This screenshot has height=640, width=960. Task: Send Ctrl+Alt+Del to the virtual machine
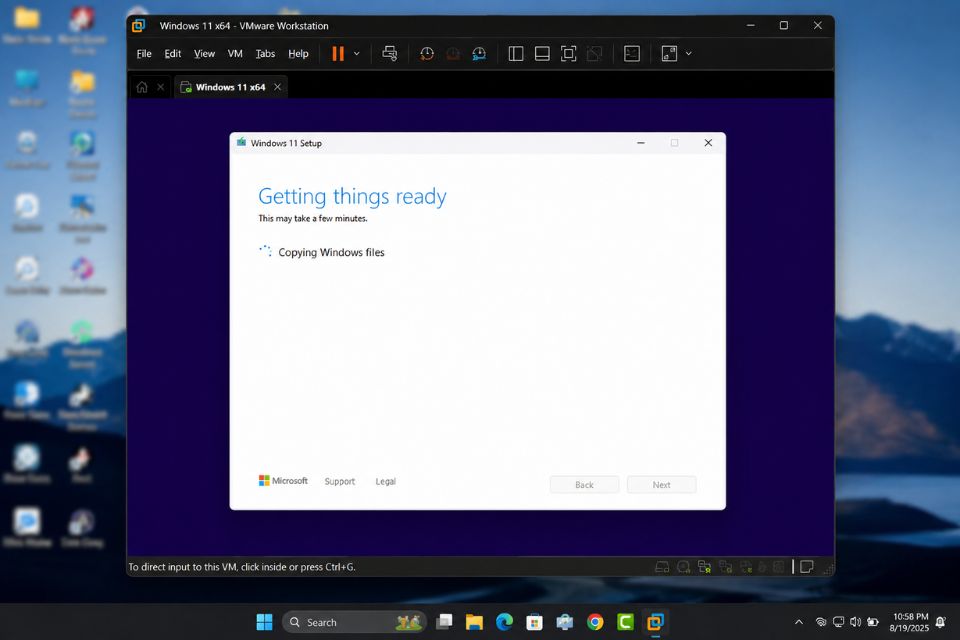point(389,54)
